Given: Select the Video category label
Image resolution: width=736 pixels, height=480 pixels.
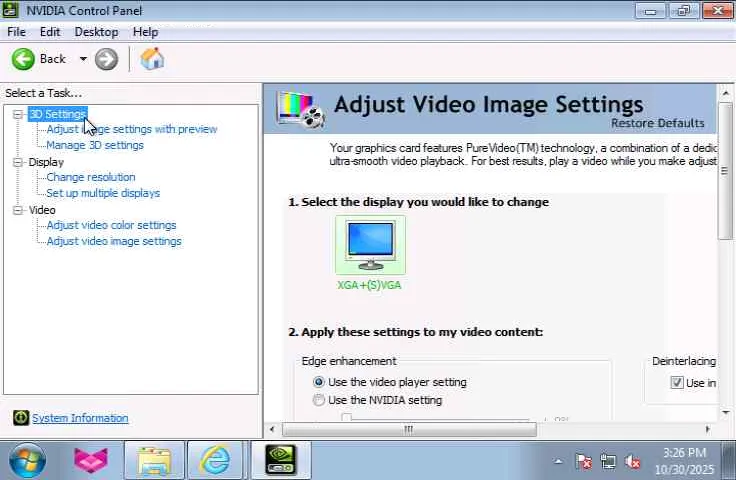Looking at the screenshot, I should pos(42,210).
